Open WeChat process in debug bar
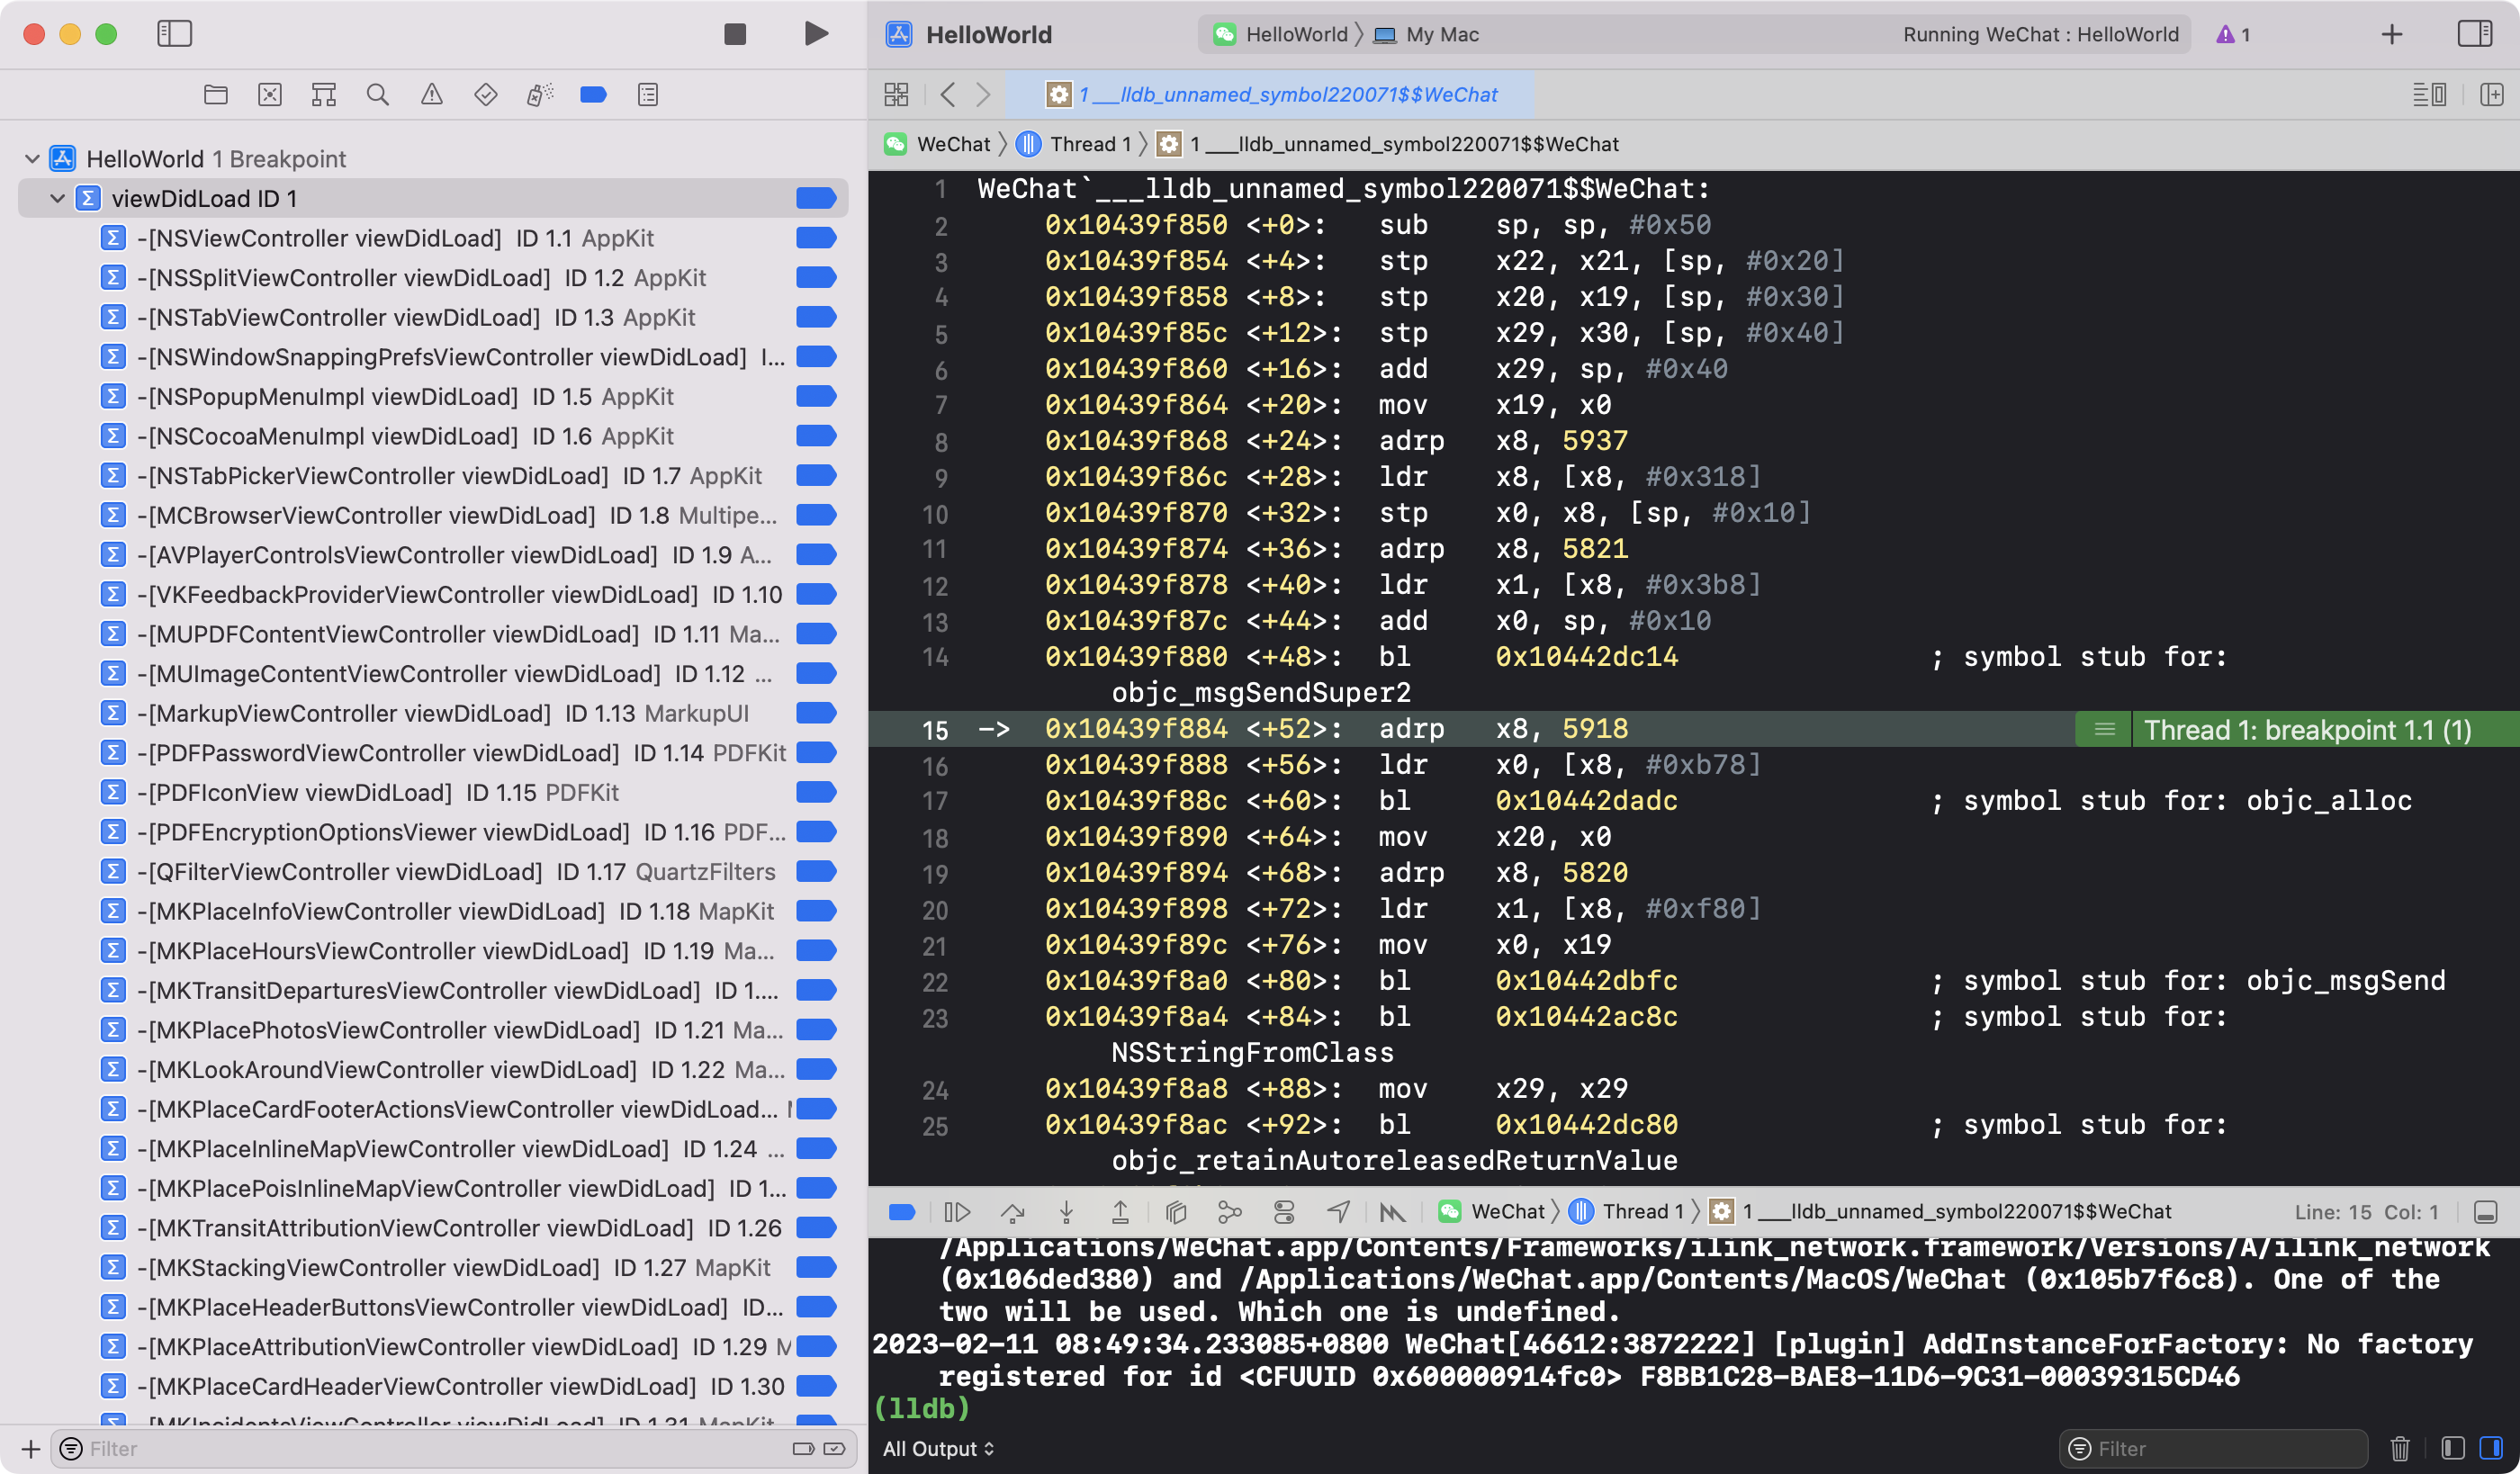Image resolution: width=2520 pixels, height=1474 pixels. (x=1491, y=1212)
